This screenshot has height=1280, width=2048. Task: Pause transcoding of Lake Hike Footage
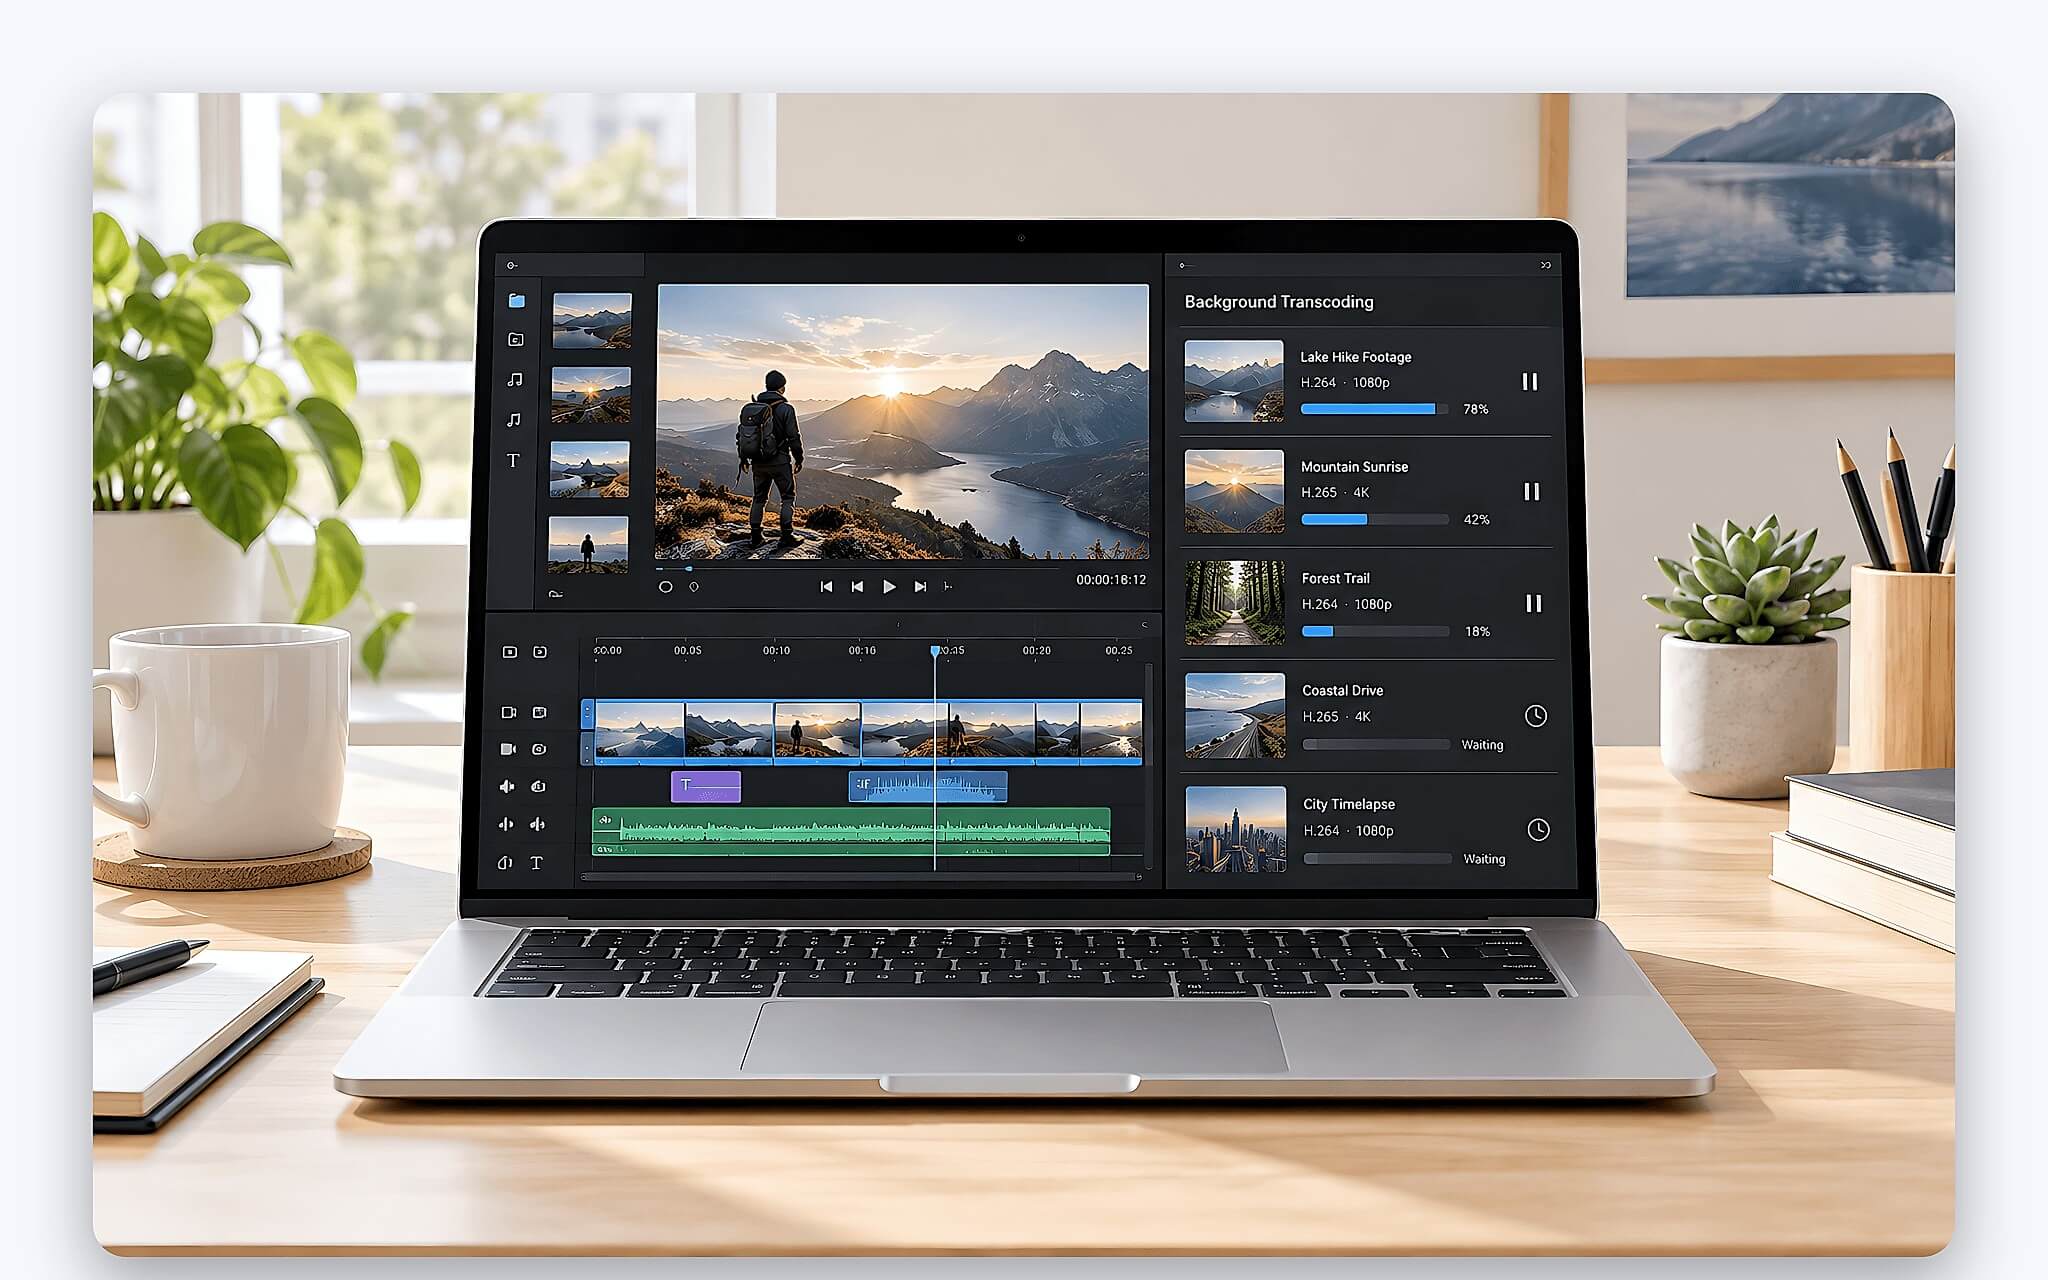click(1530, 382)
